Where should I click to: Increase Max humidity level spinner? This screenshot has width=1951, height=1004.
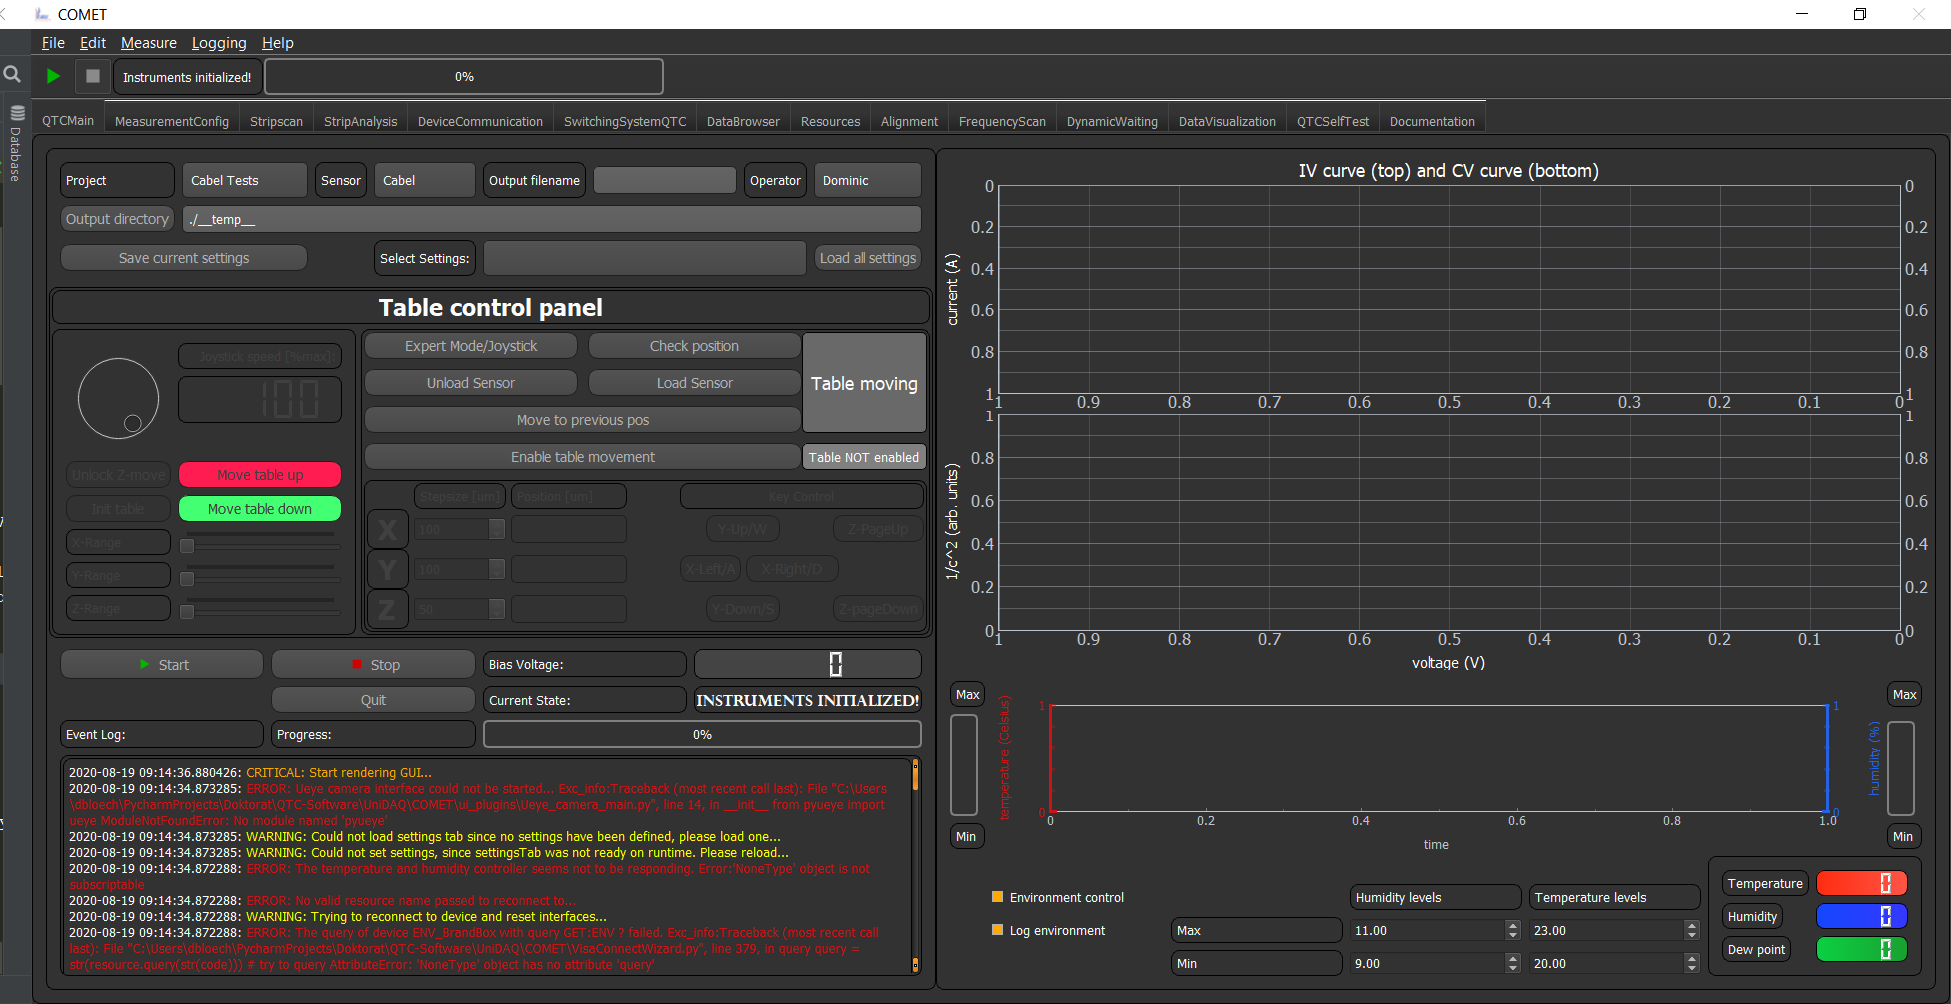(1512, 925)
